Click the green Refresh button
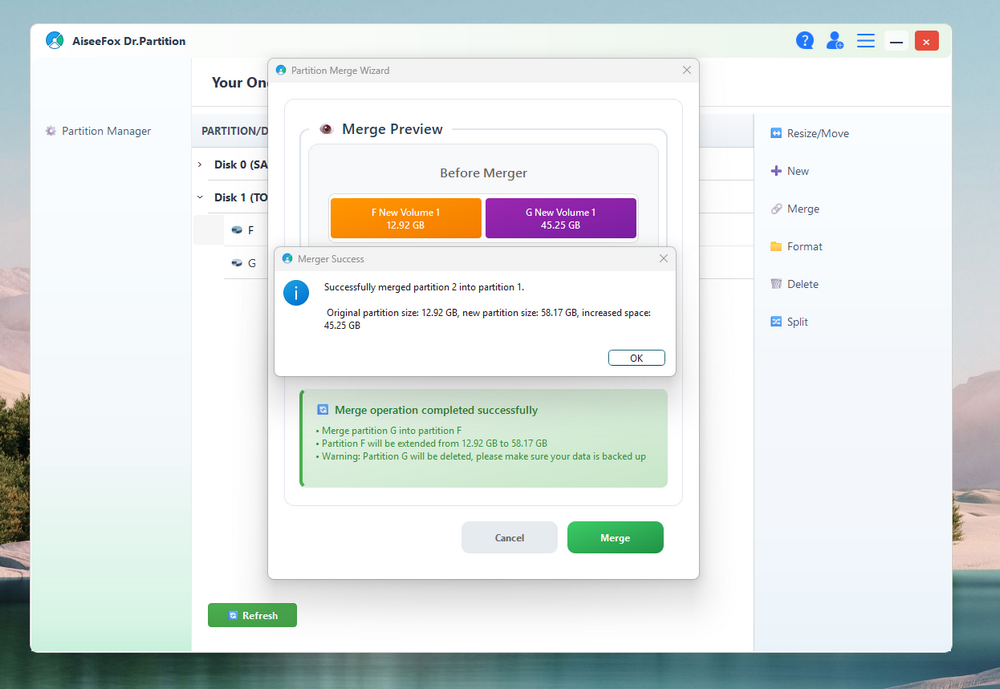 click(252, 615)
